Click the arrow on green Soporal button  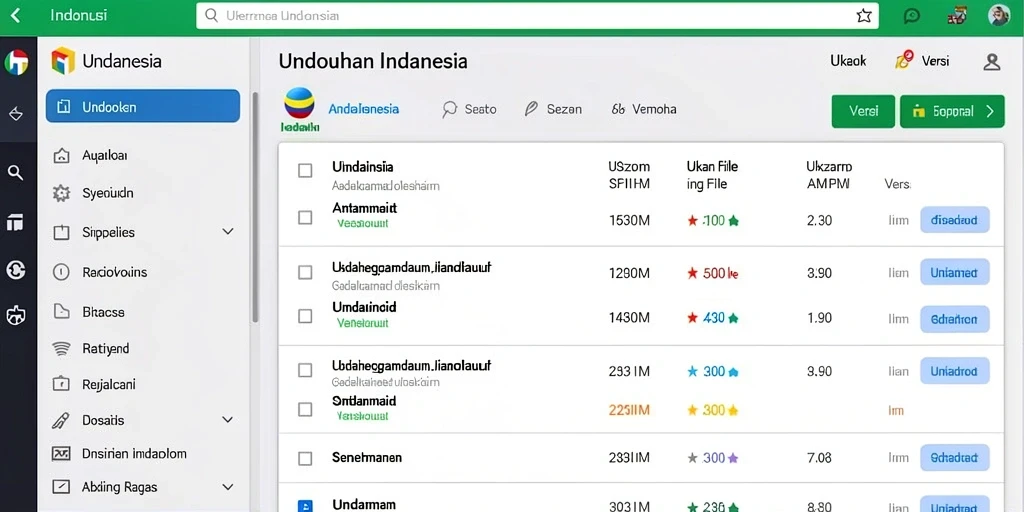pos(990,111)
